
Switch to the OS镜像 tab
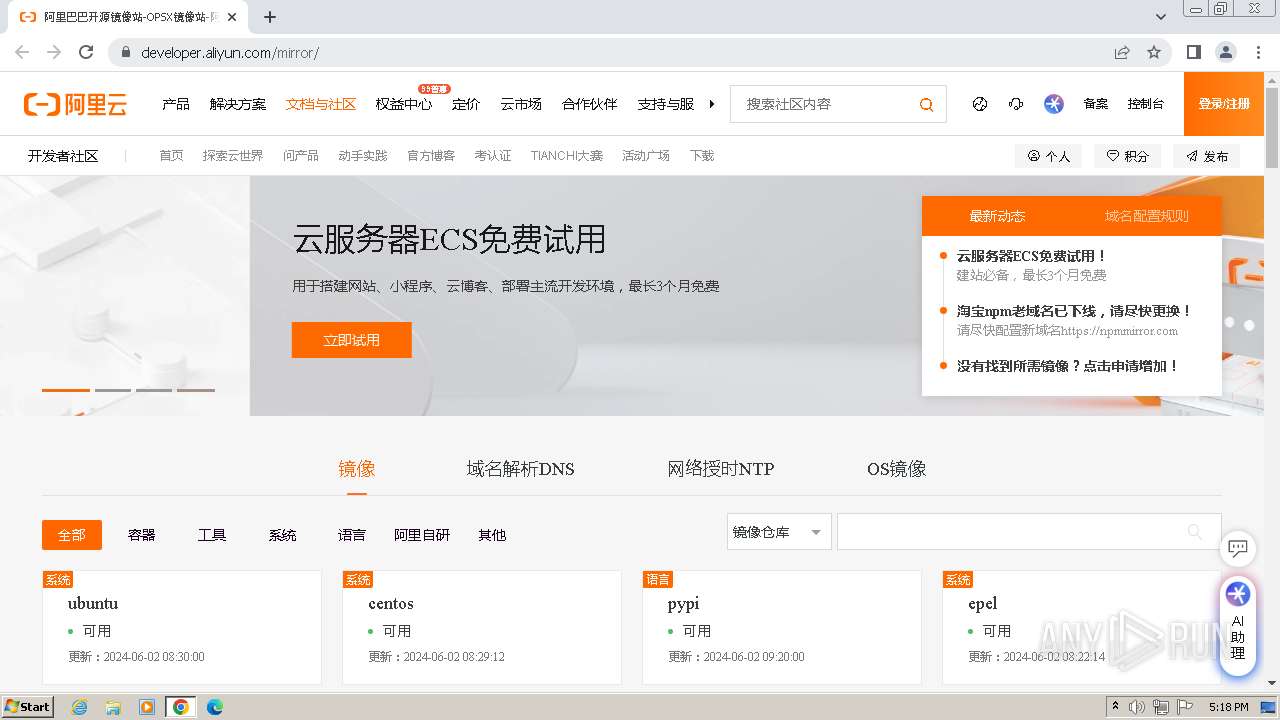[x=897, y=469]
